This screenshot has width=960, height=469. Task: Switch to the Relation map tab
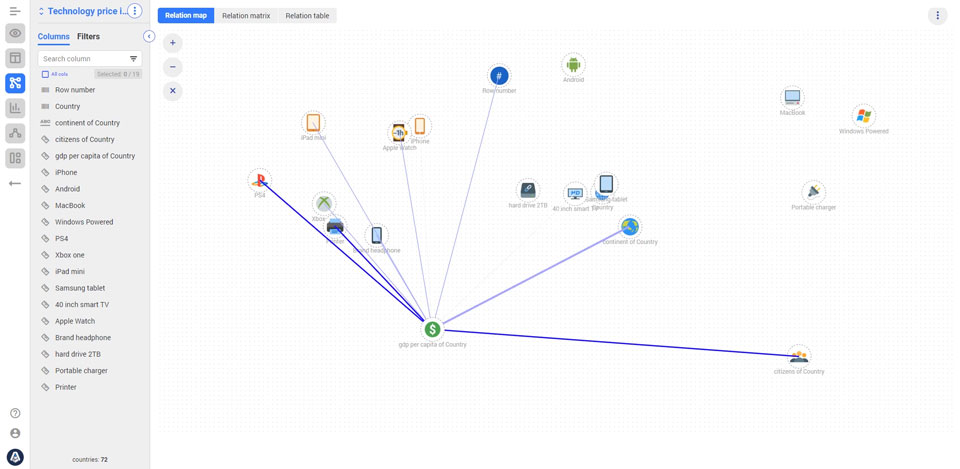click(x=186, y=16)
